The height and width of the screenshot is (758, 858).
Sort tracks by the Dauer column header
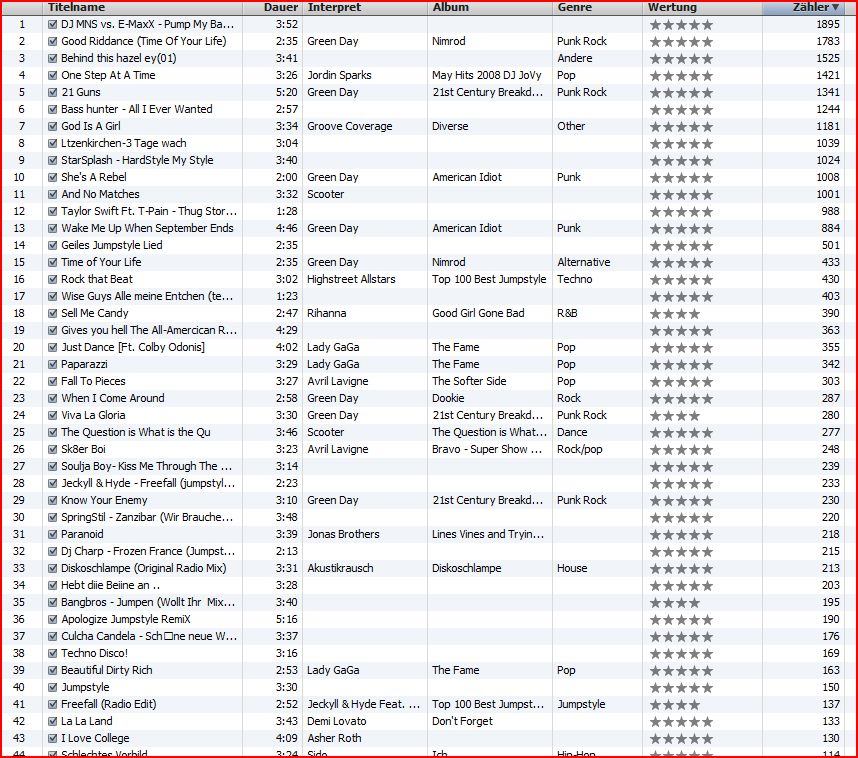pyautogui.click(x=273, y=8)
